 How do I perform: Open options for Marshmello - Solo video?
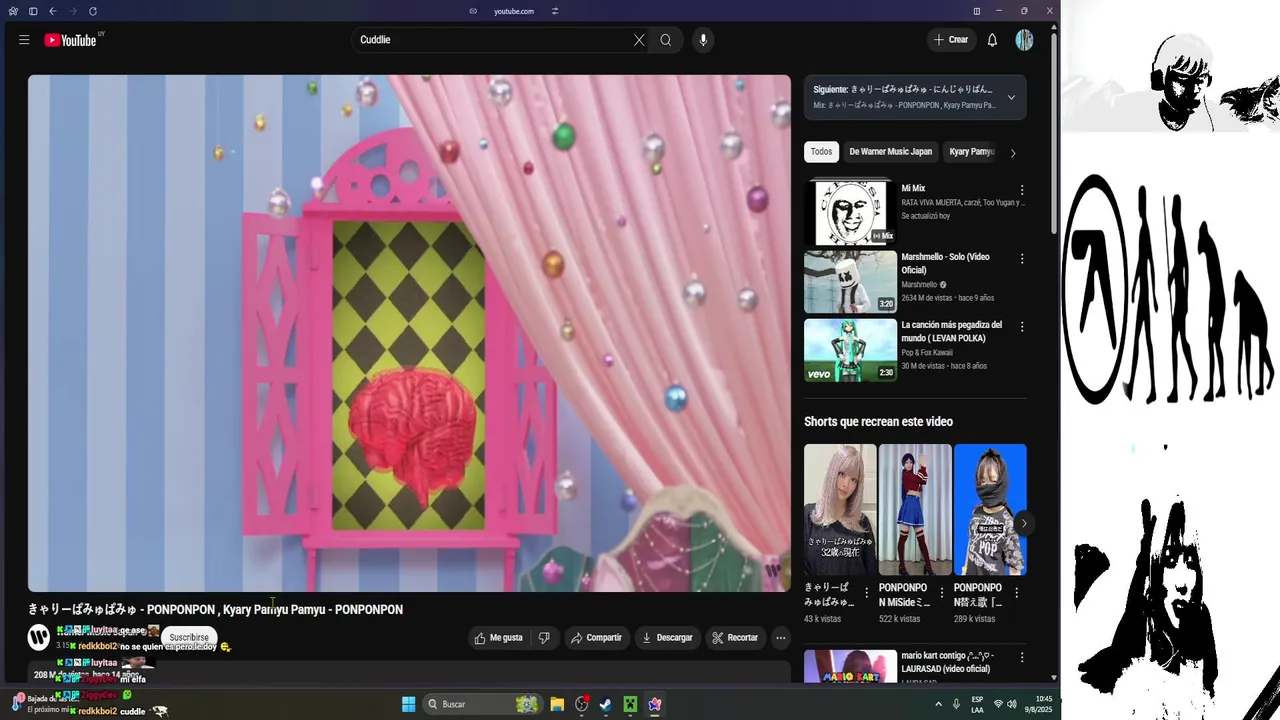[x=1022, y=258]
